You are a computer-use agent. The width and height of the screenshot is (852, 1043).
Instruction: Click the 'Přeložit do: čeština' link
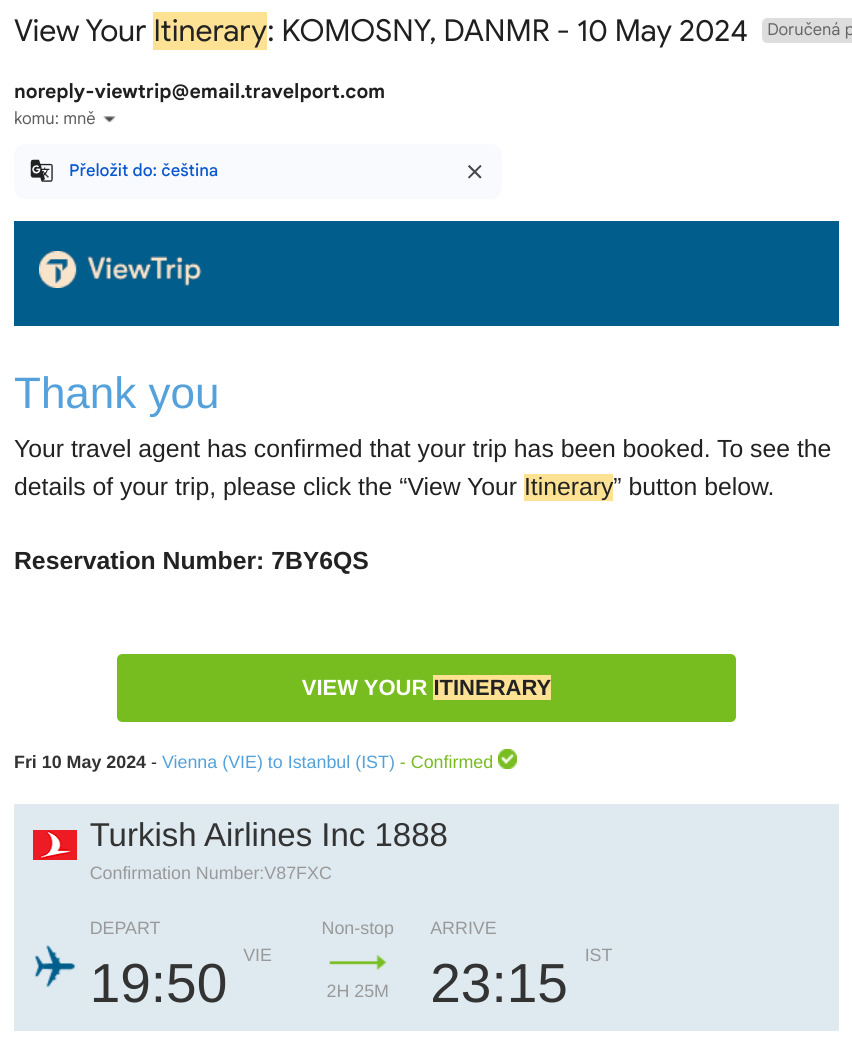tap(143, 170)
